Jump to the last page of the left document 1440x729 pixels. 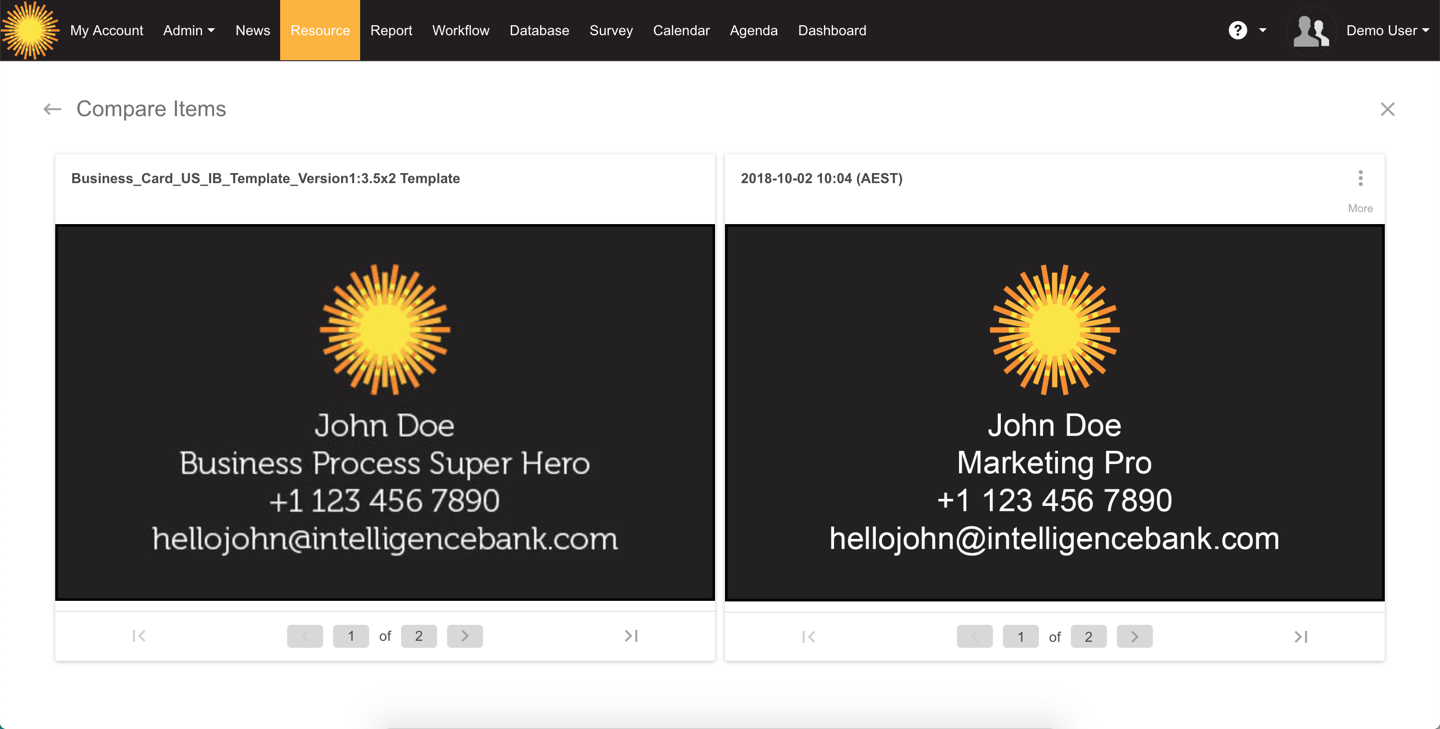point(631,635)
